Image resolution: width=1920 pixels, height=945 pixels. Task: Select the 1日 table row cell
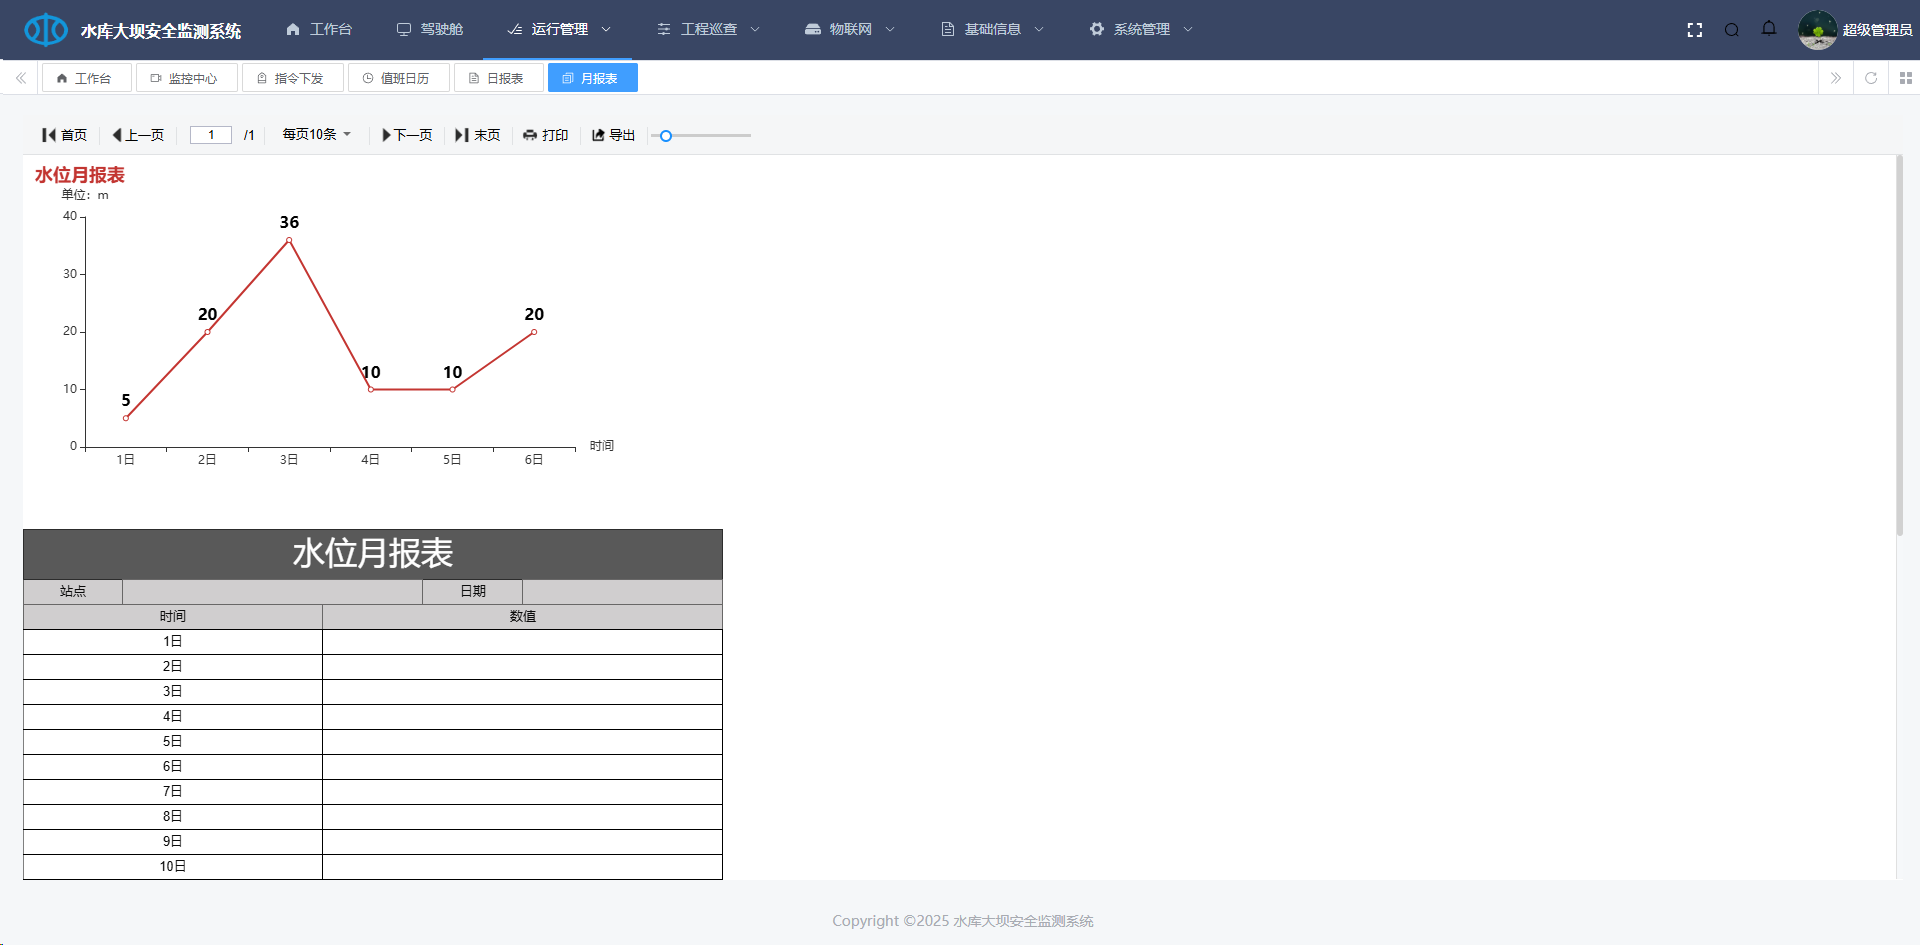tap(173, 642)
